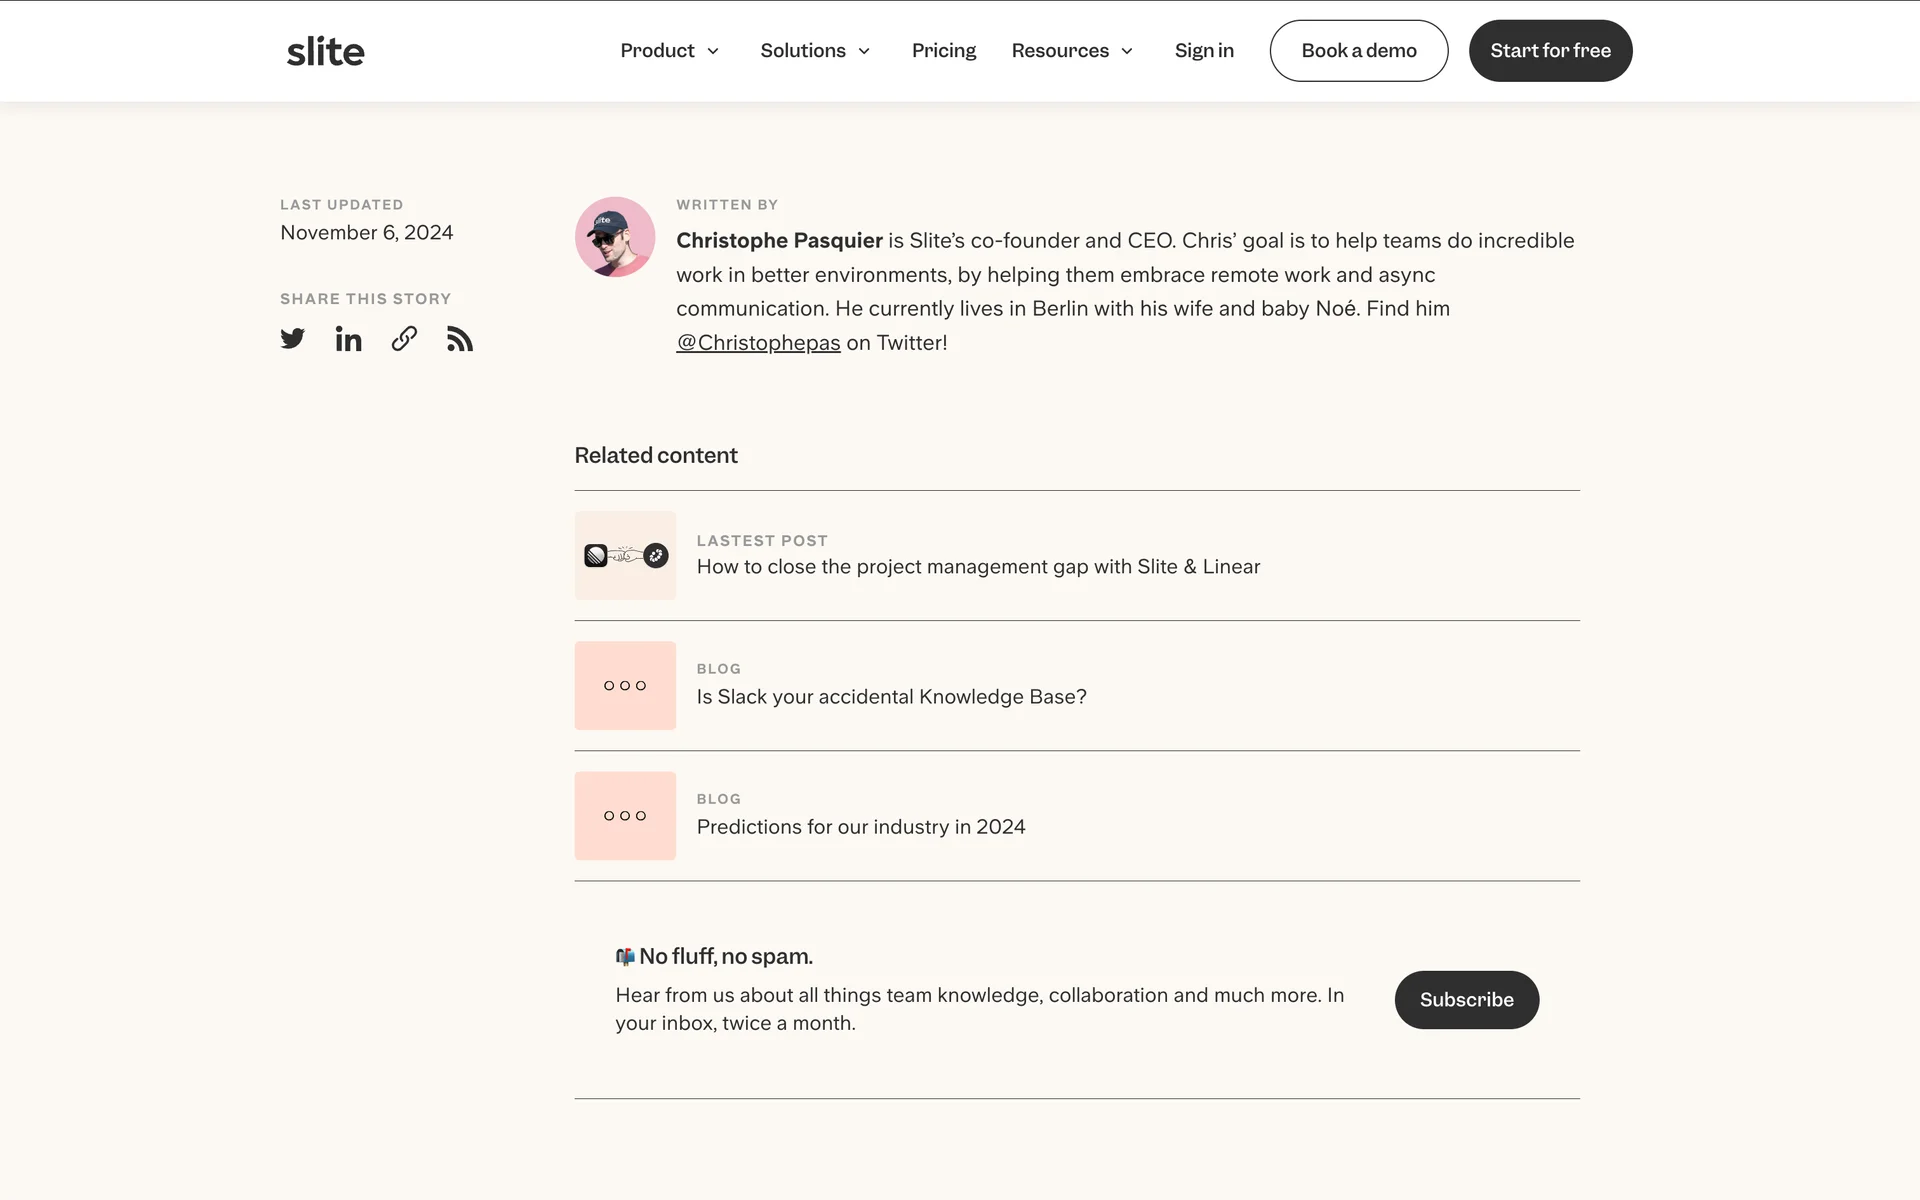Expand the Resources dropdown menu
Screen dimensions: 1920x1200
pos(1072,51)
